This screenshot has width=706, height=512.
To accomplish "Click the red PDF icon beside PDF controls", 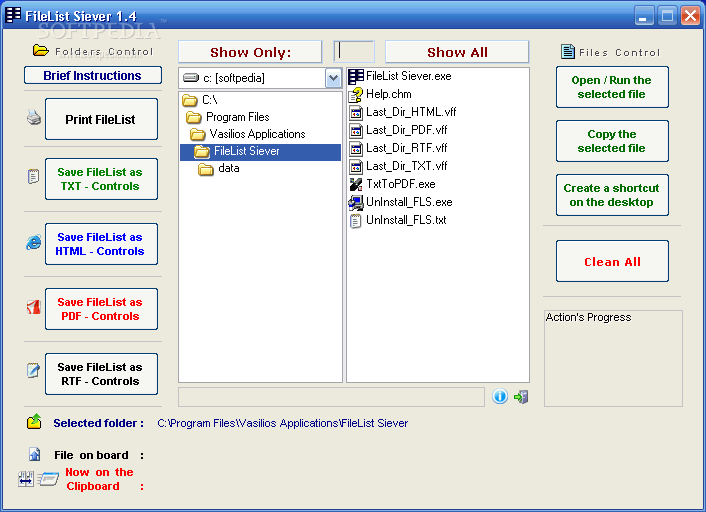I will (34, 307).
